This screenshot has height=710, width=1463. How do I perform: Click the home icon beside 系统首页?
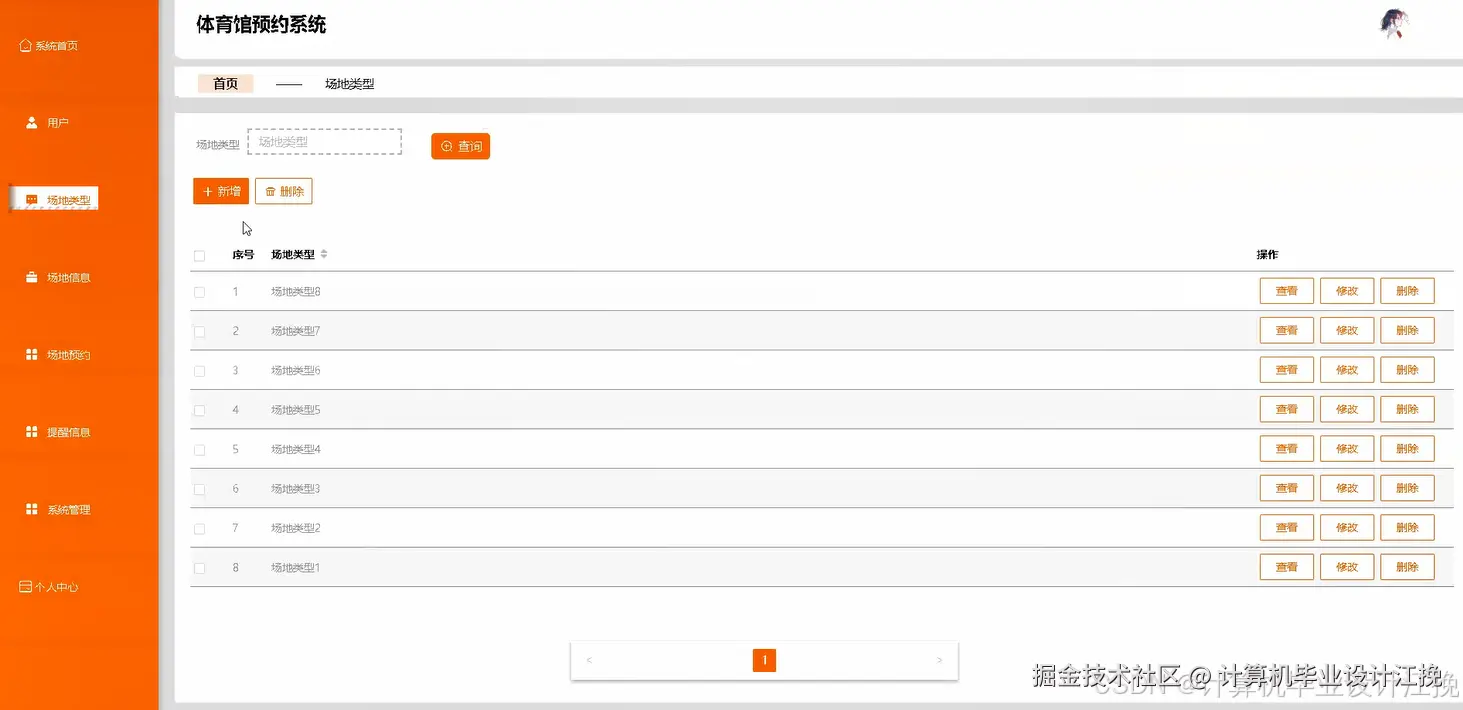point(25,45)
